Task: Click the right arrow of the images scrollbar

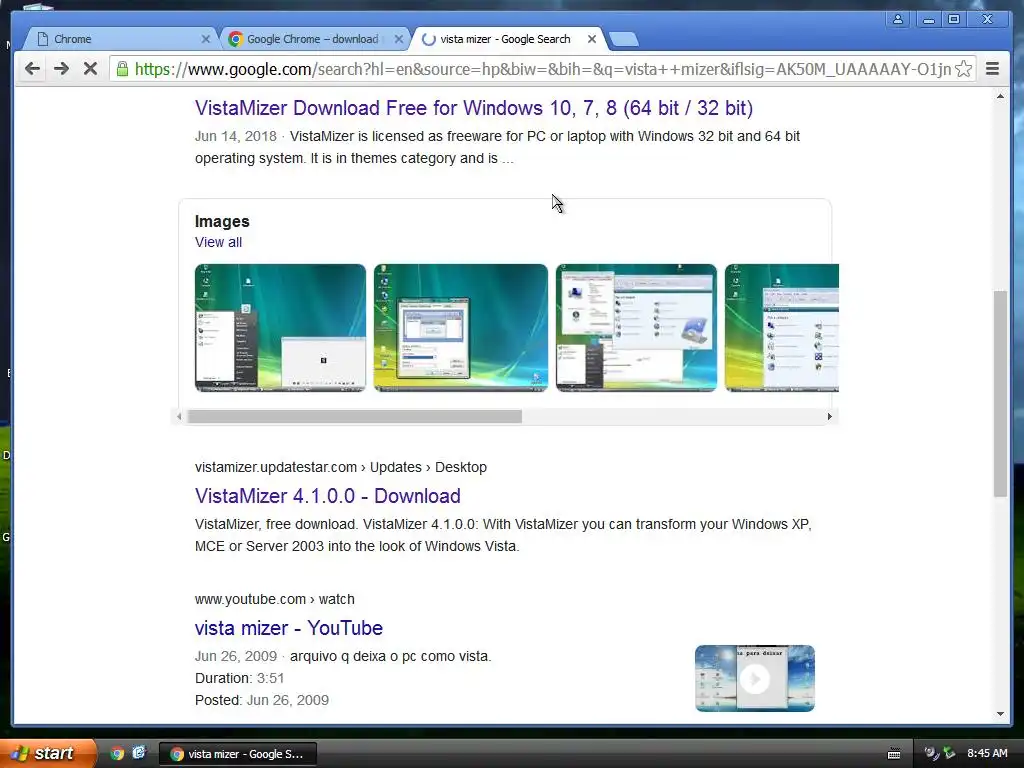Action: point(829,417)
